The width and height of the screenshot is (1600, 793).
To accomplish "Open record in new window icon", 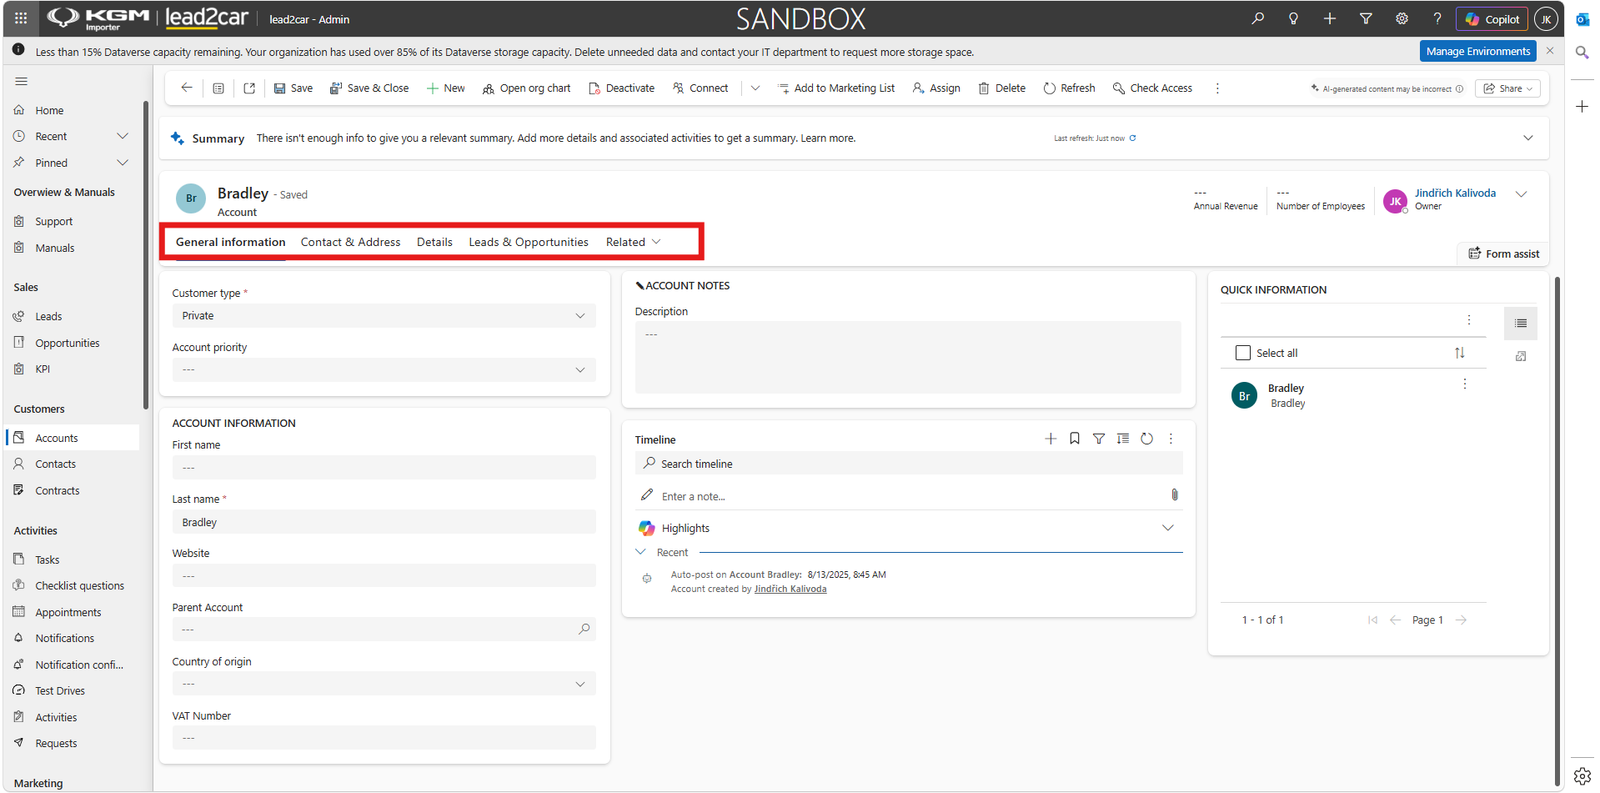I will pyautogui.click(x=249, y=88).
